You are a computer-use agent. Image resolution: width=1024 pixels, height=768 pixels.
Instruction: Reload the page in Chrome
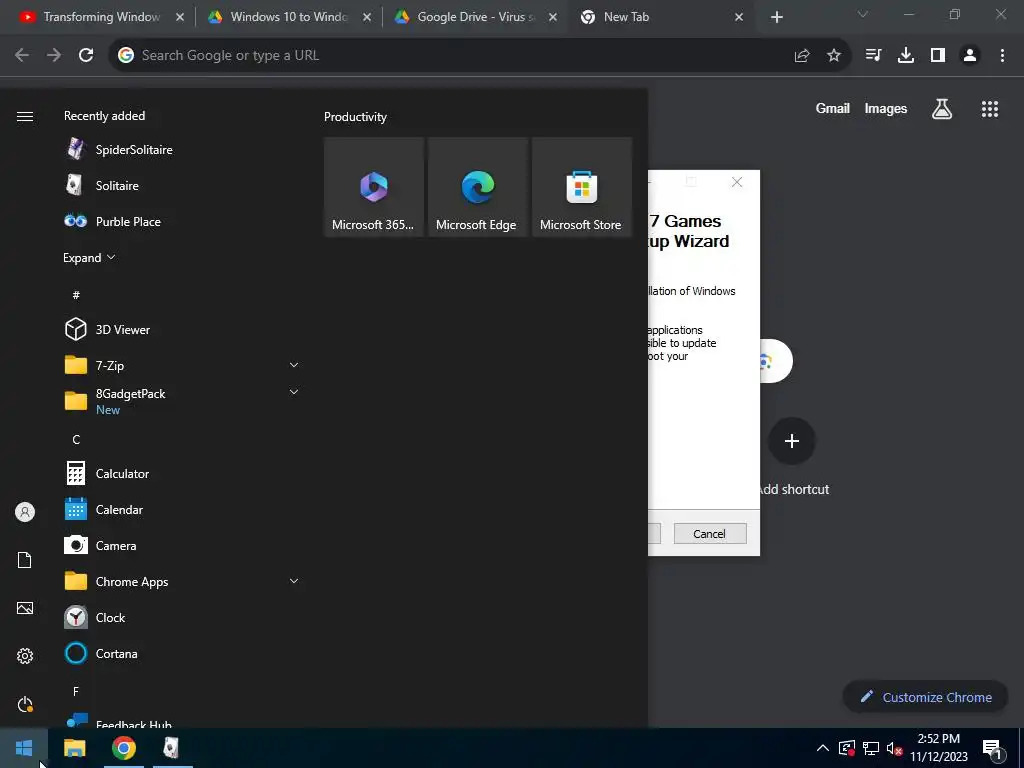[86, 55]
